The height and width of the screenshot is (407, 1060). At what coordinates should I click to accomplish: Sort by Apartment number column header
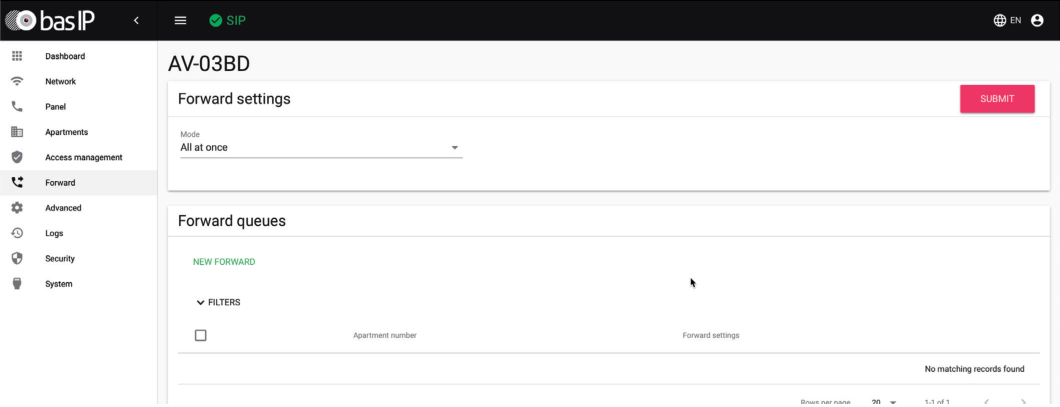click(x=384, y=335)
